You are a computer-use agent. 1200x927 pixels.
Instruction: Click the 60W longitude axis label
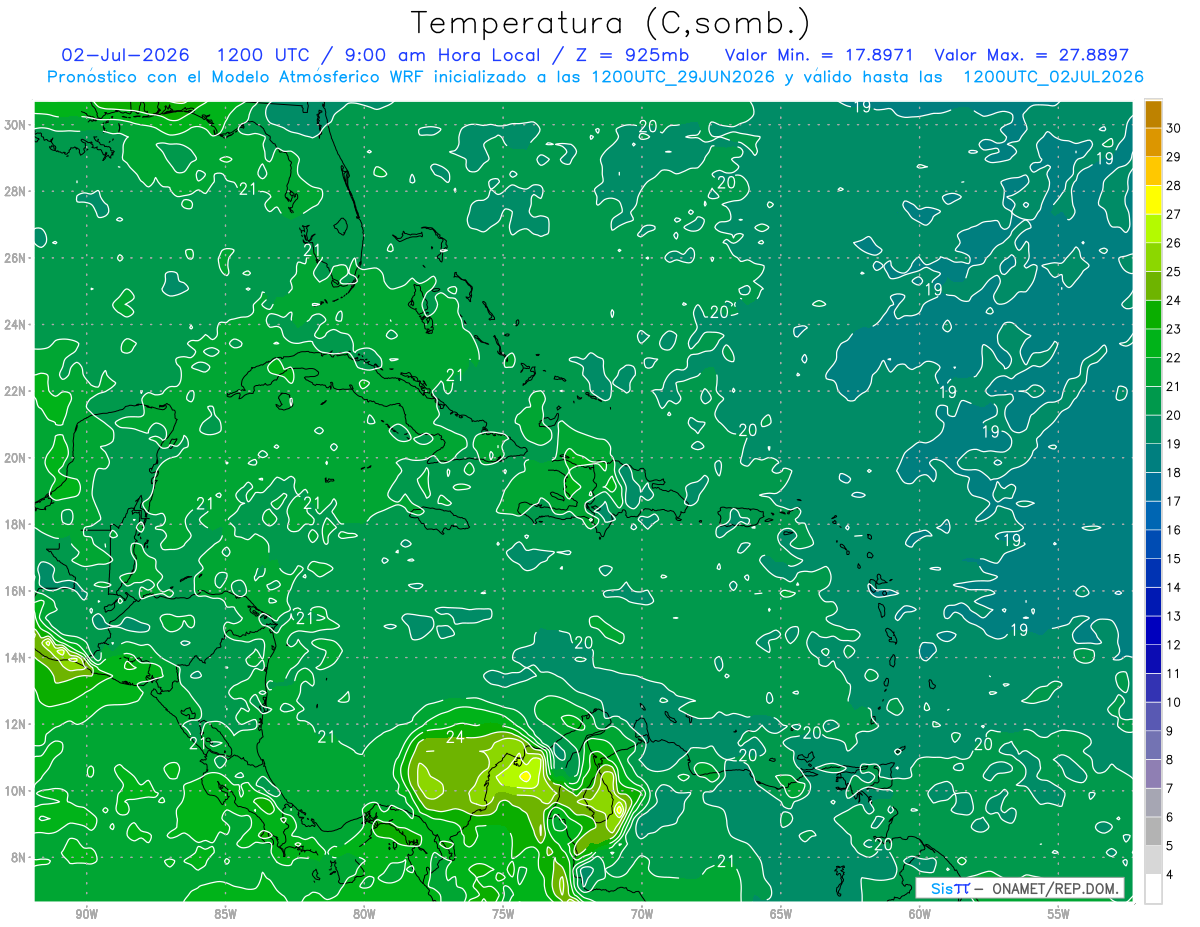coord(920,915)
